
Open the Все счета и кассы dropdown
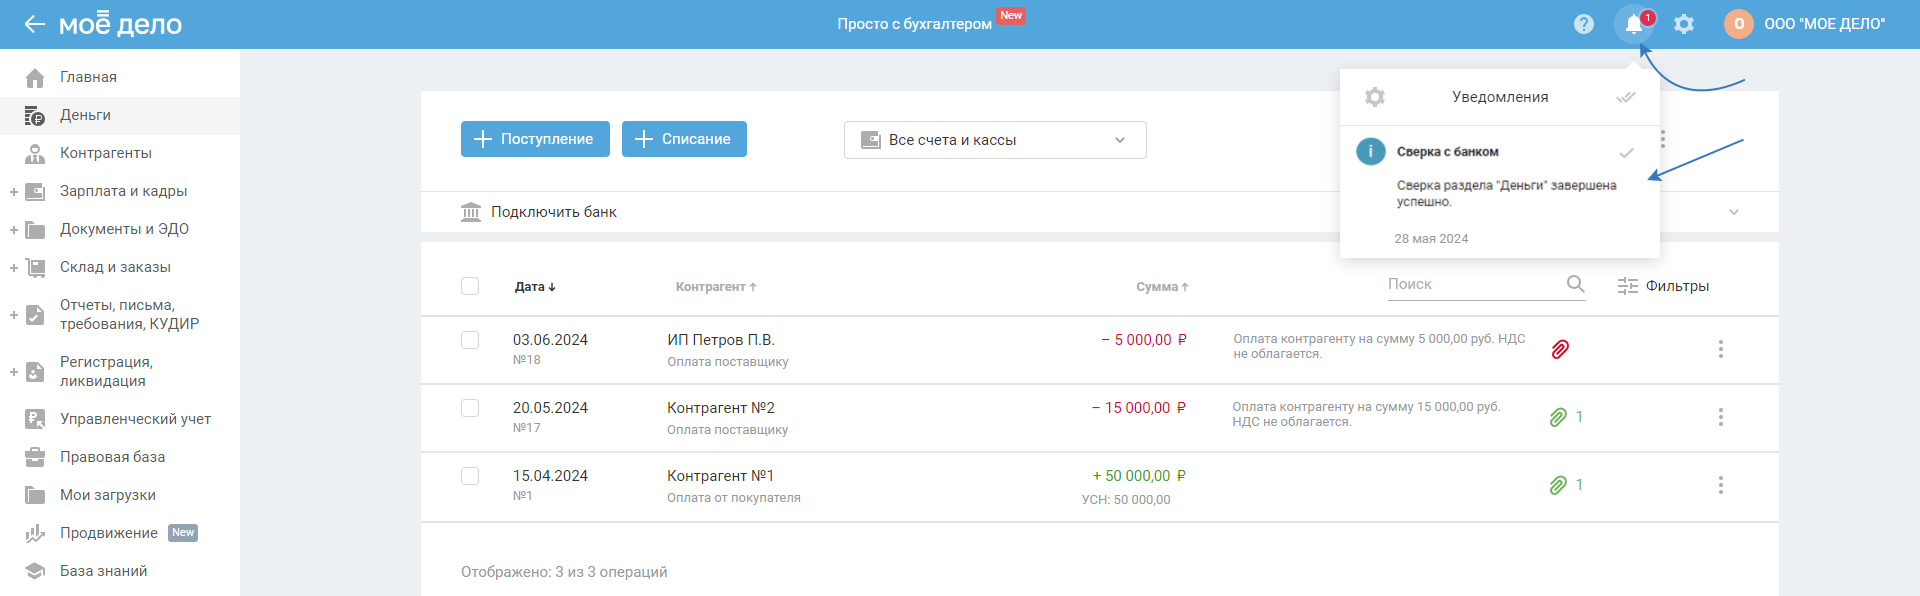pos(995,140)
